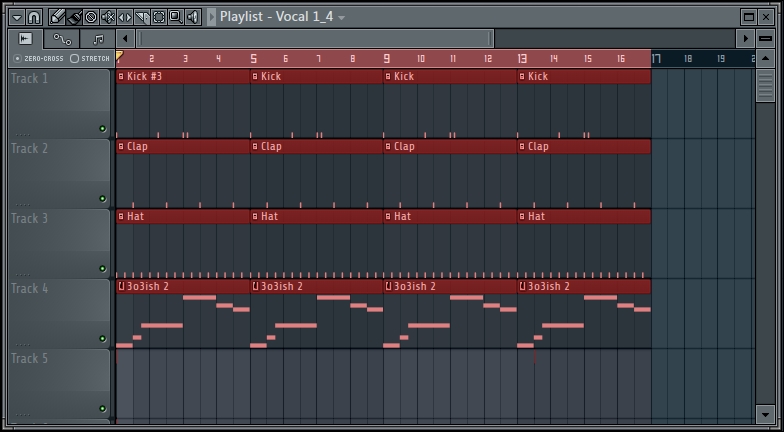The image size is (784, 432).
Task: Select the Track 5 header label
Action: tap(30, 358)
